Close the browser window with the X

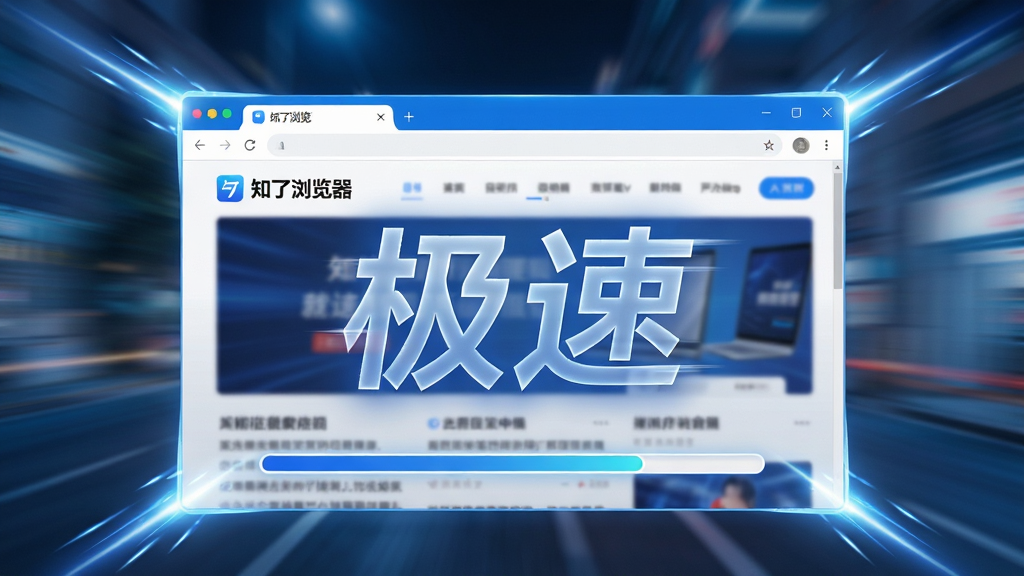click(x=827, y=113)
